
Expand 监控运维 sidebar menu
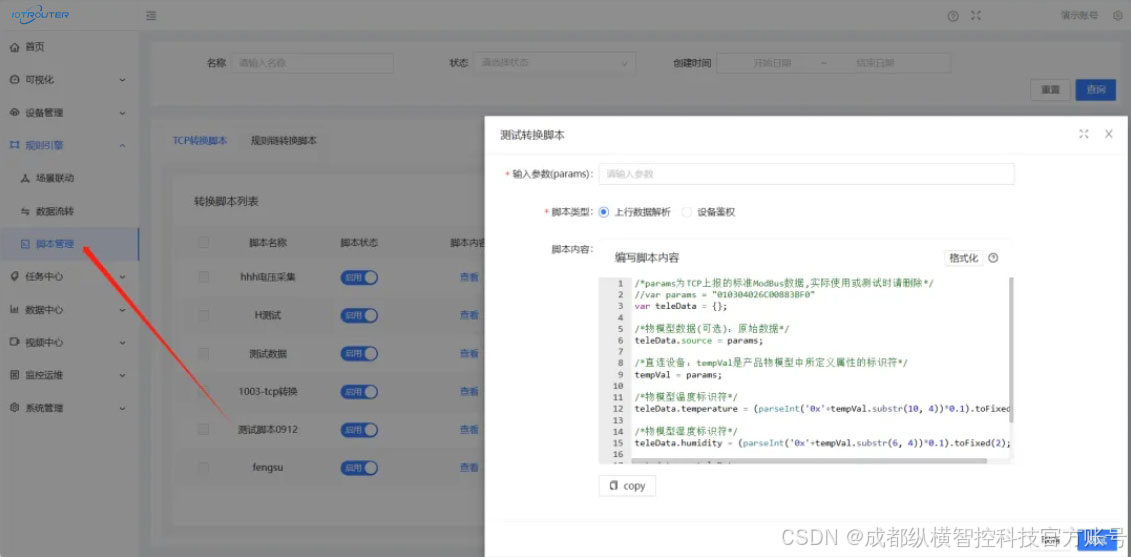(x=69, y=374)
